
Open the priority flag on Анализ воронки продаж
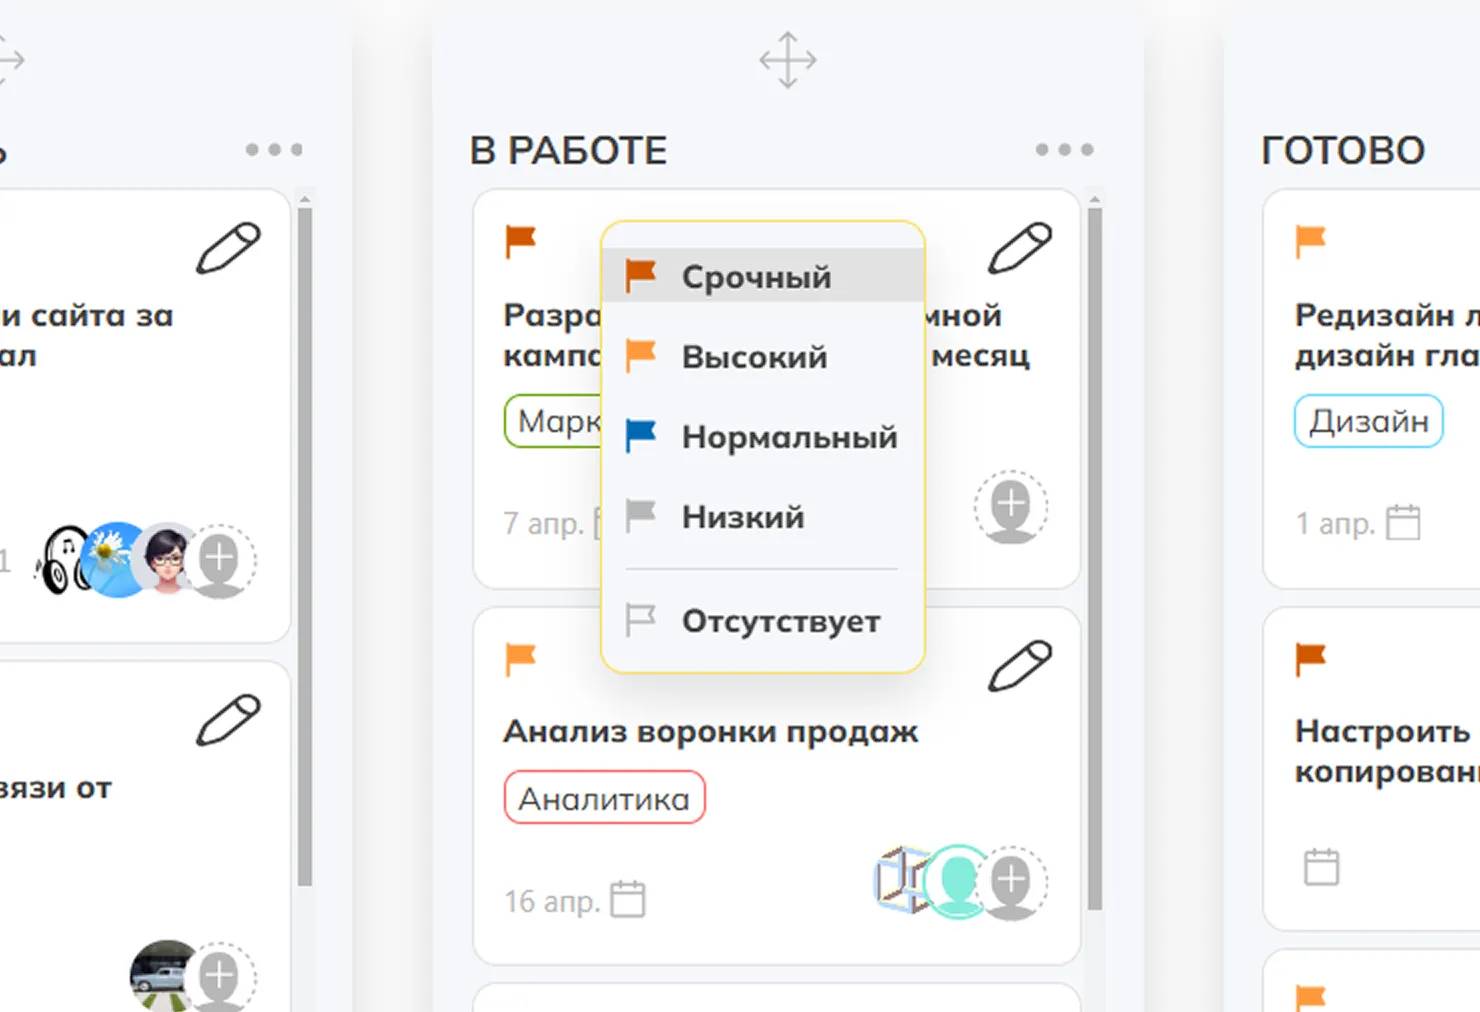(x=521, y=658)
